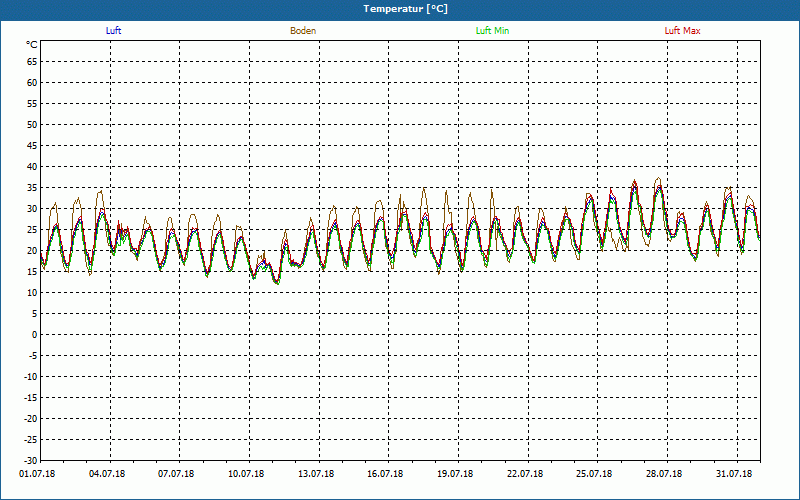The height and width of the screenshot is (500, 800).
Task: Click the 31.07.18 date label
Action: point(734,474)
